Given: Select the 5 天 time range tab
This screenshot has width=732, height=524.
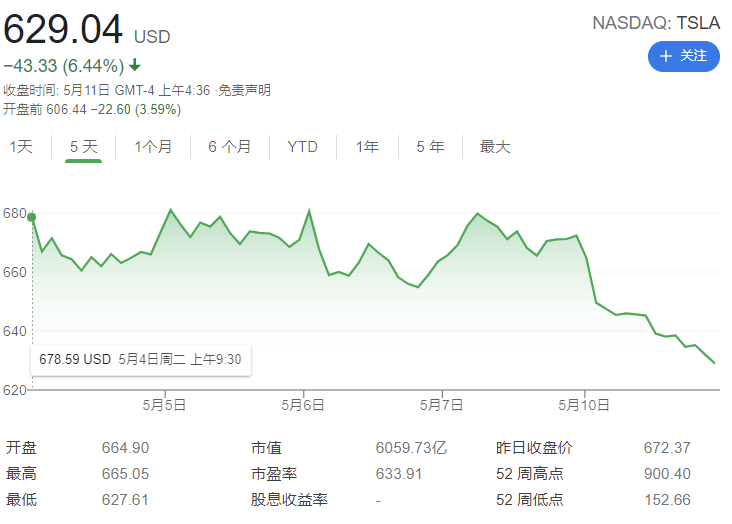Looking at the screenshot, I should [83, 147].
